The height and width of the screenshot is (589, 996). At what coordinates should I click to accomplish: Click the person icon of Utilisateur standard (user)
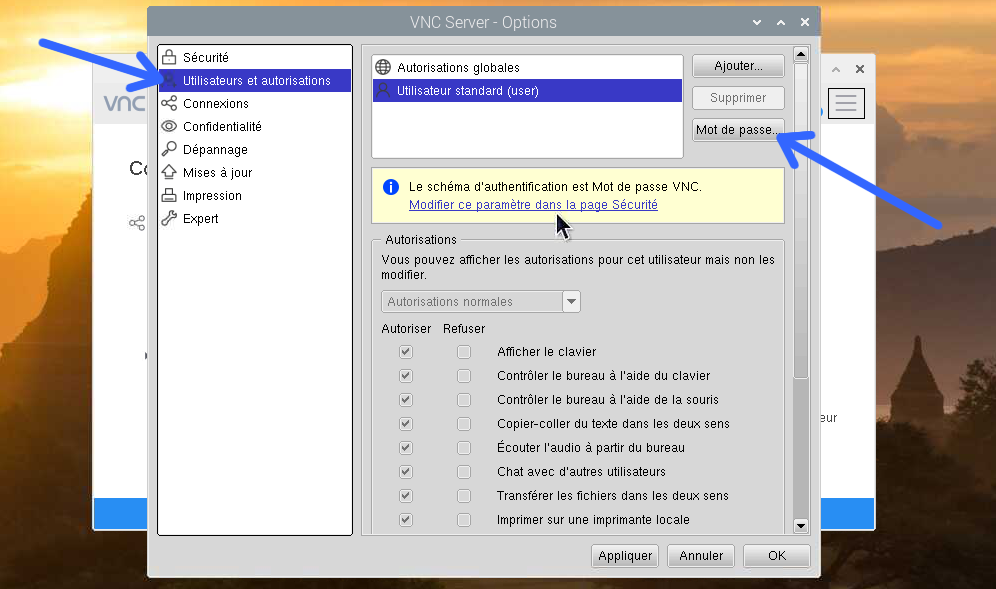pyautogui.click(x=383, y=90)
